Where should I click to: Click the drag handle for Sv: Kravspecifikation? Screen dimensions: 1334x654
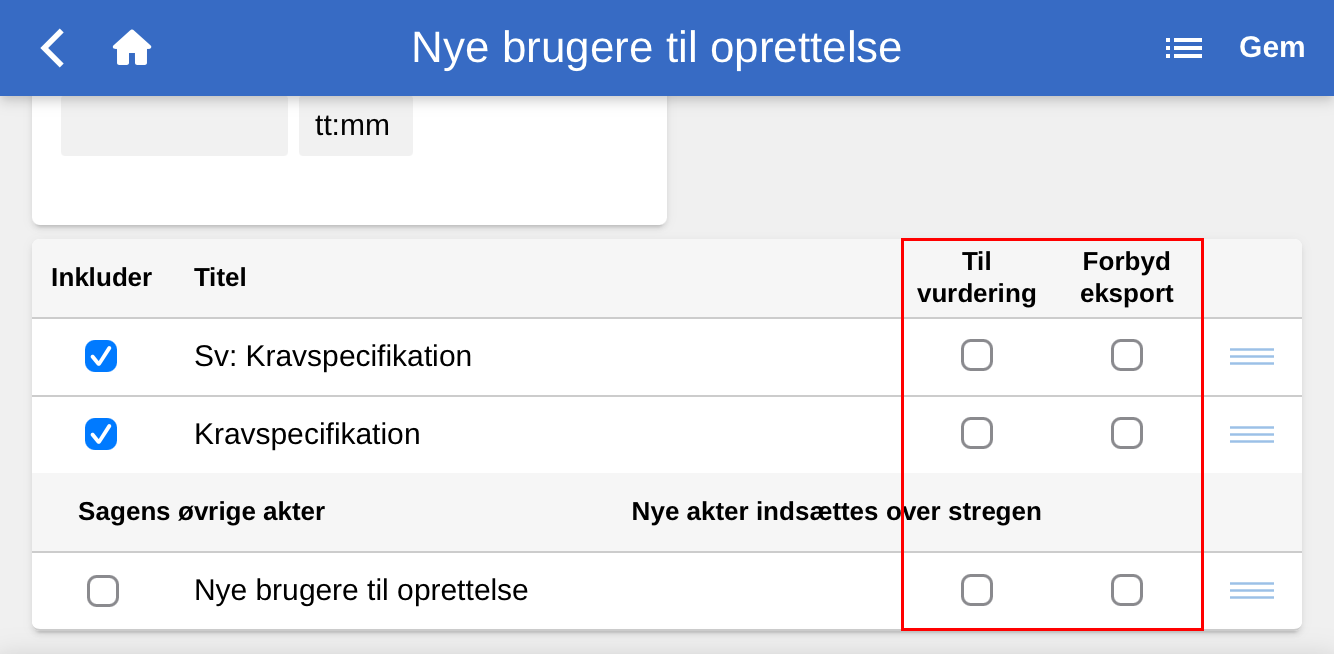click(x=1251, y=356)
